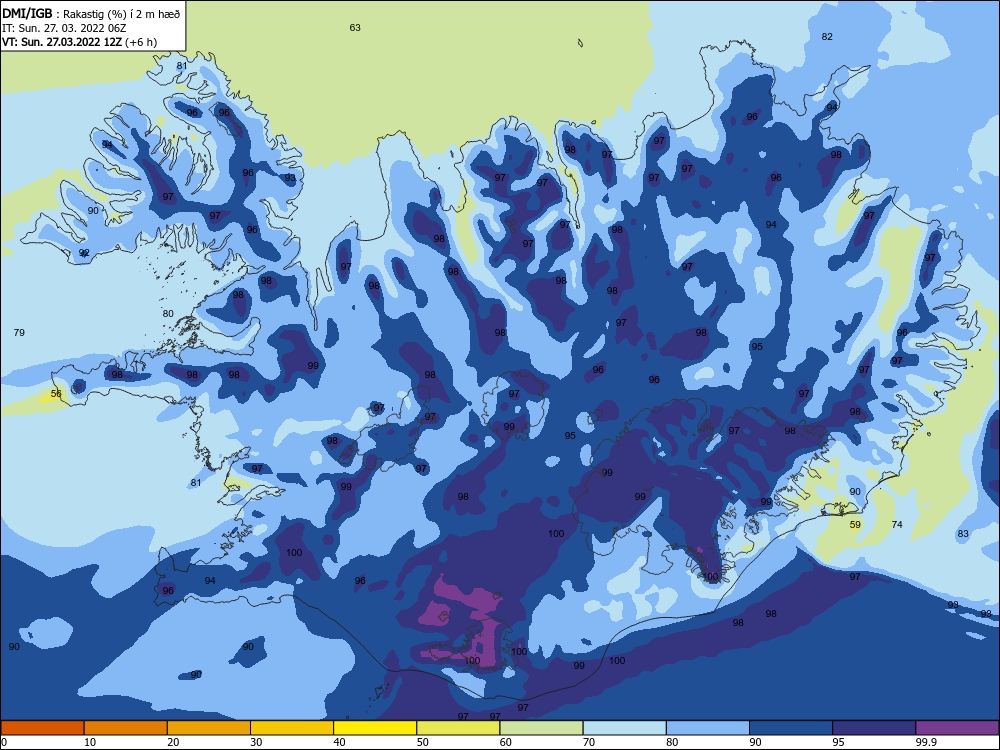The height and width of the screenshot is (750, 1000).
Task: Click the 'VT: Sun. 27.03.2022 12Z (+6 h)' line
Action: tap(80, 42)
